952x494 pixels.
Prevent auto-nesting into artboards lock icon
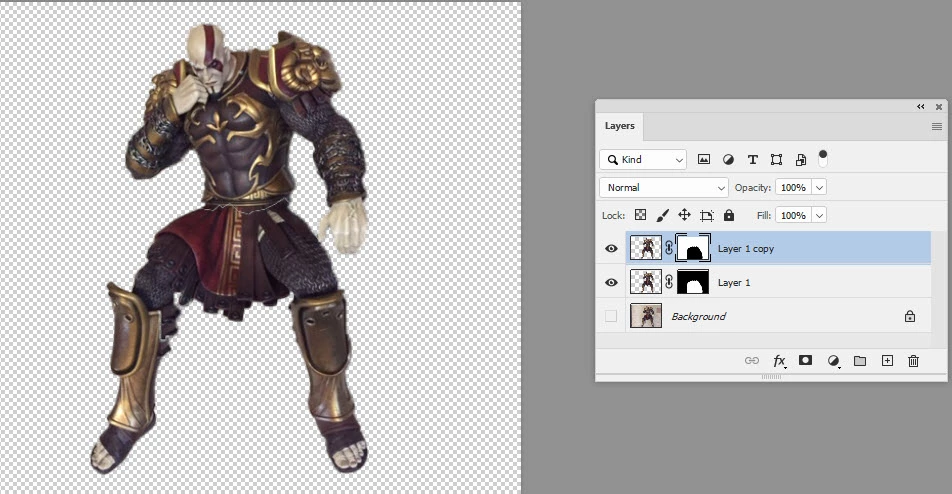(707, 215)
